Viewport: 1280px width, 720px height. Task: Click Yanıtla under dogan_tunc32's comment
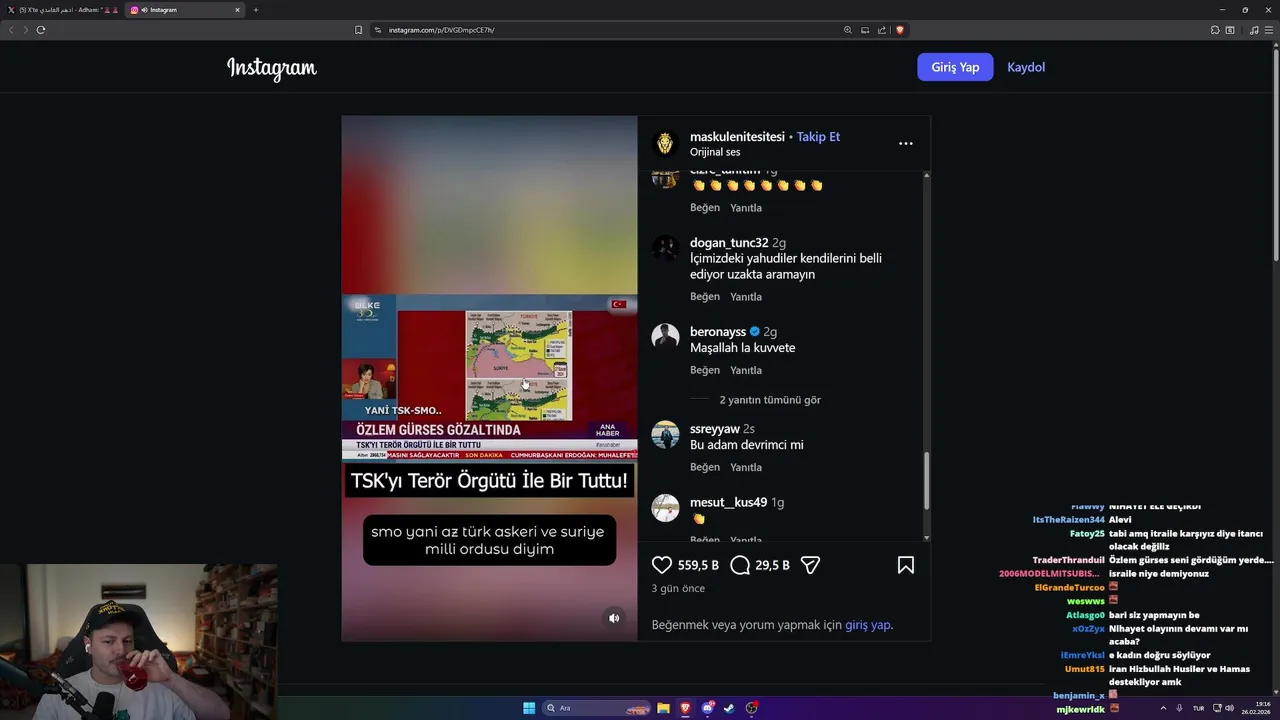(746, 297)
